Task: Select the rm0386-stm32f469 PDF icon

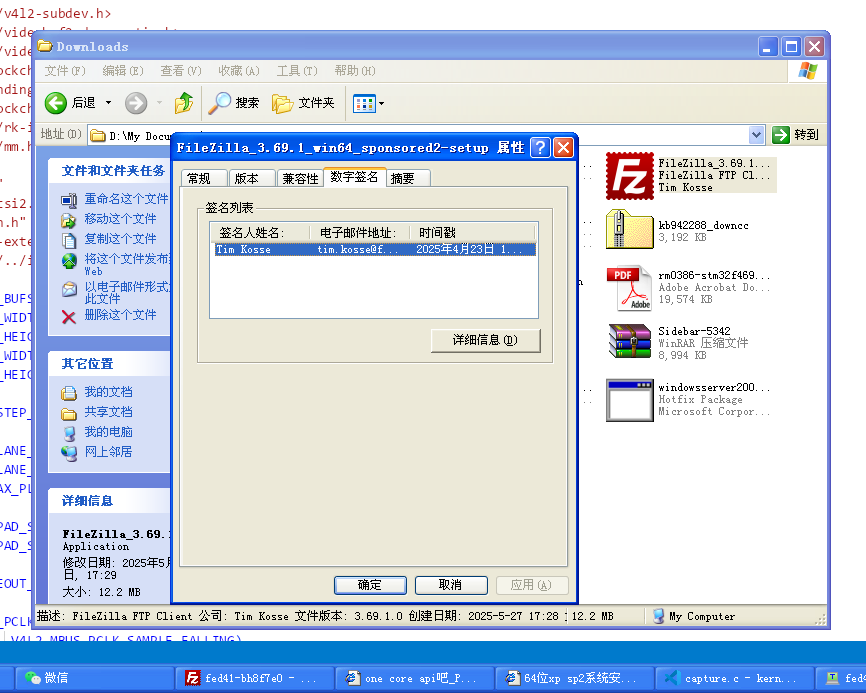Action: coord(630,288)
